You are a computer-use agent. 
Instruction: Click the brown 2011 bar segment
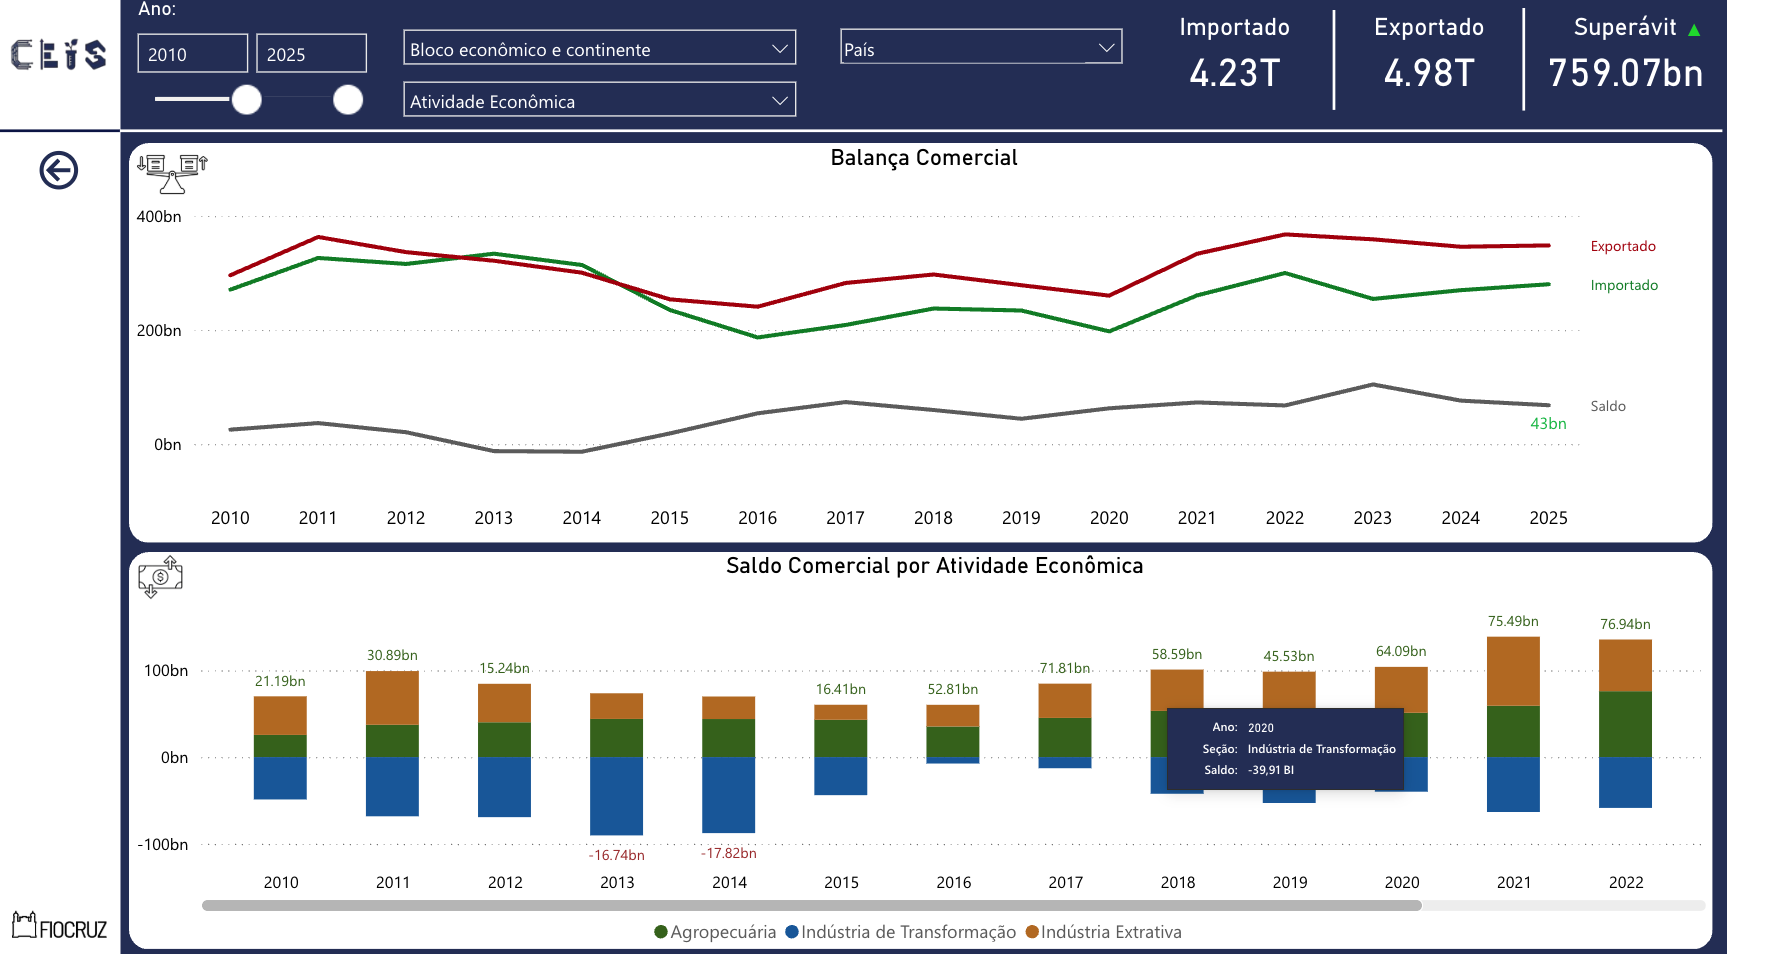coord(392,698)
